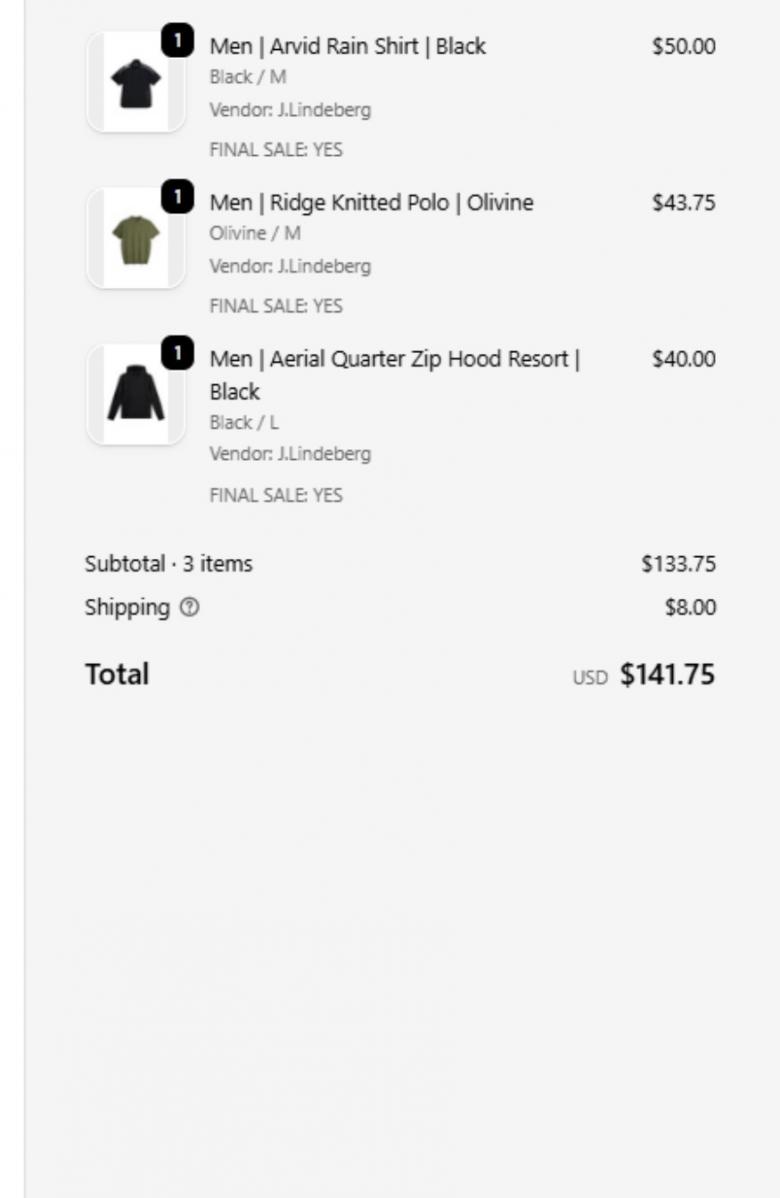
Task: Click the Shipping label text
Action: 128,607
